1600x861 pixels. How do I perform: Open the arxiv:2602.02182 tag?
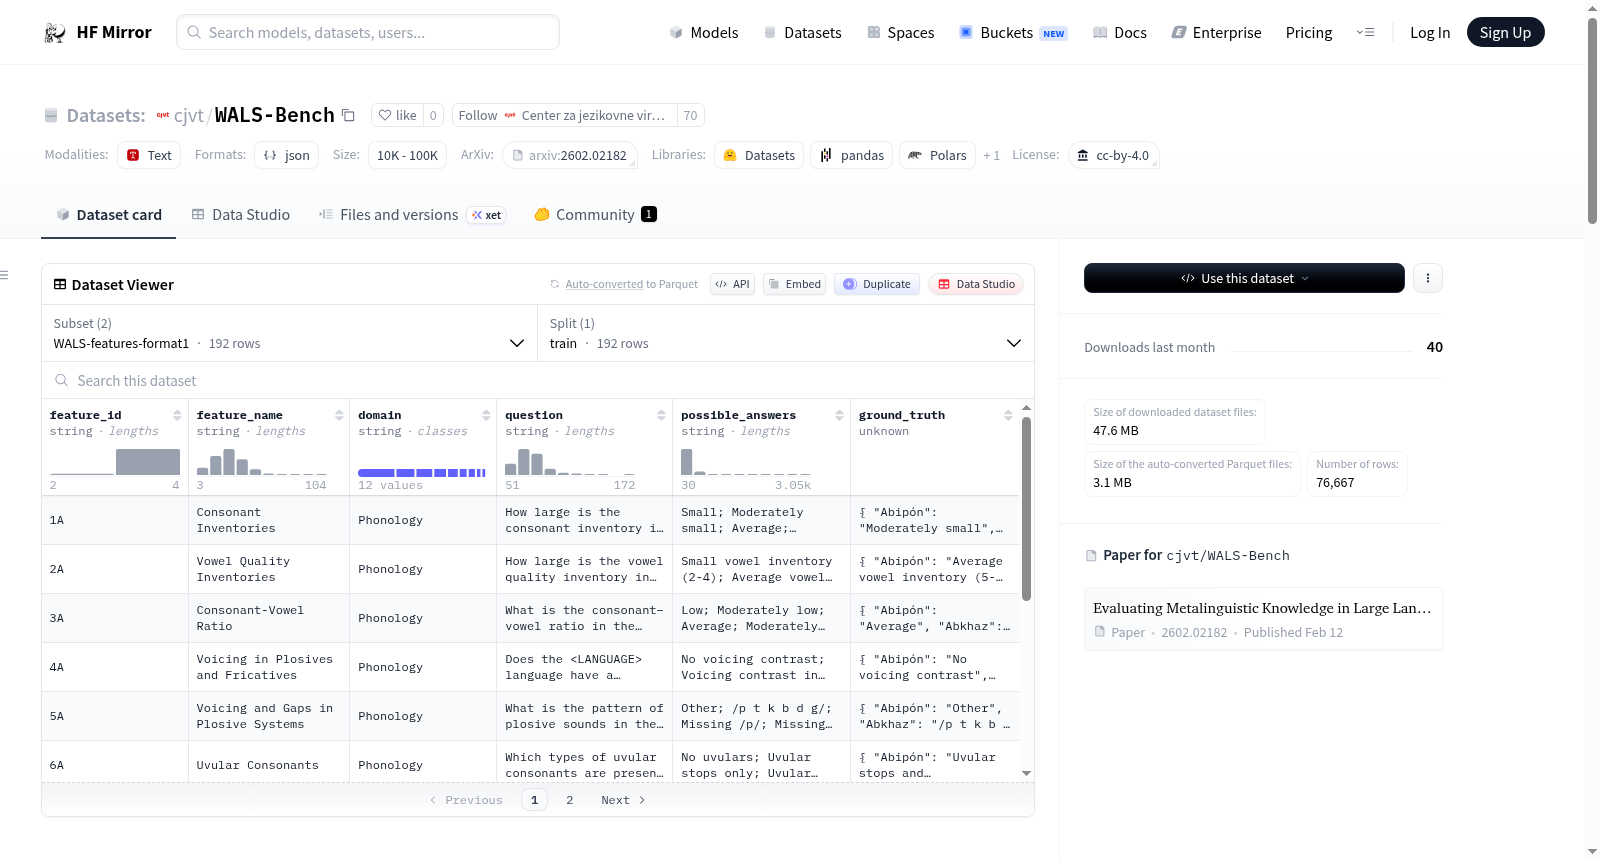click(569, 155)
